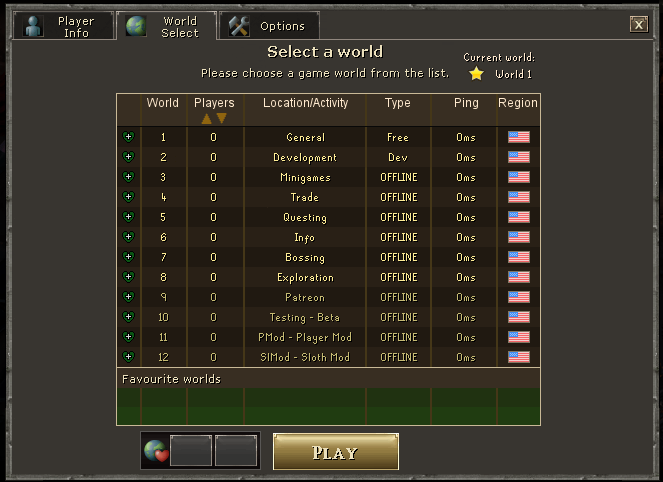Click the globe icon on World Select tab
This screenshot has width=663, height=482.
point(137,26)
